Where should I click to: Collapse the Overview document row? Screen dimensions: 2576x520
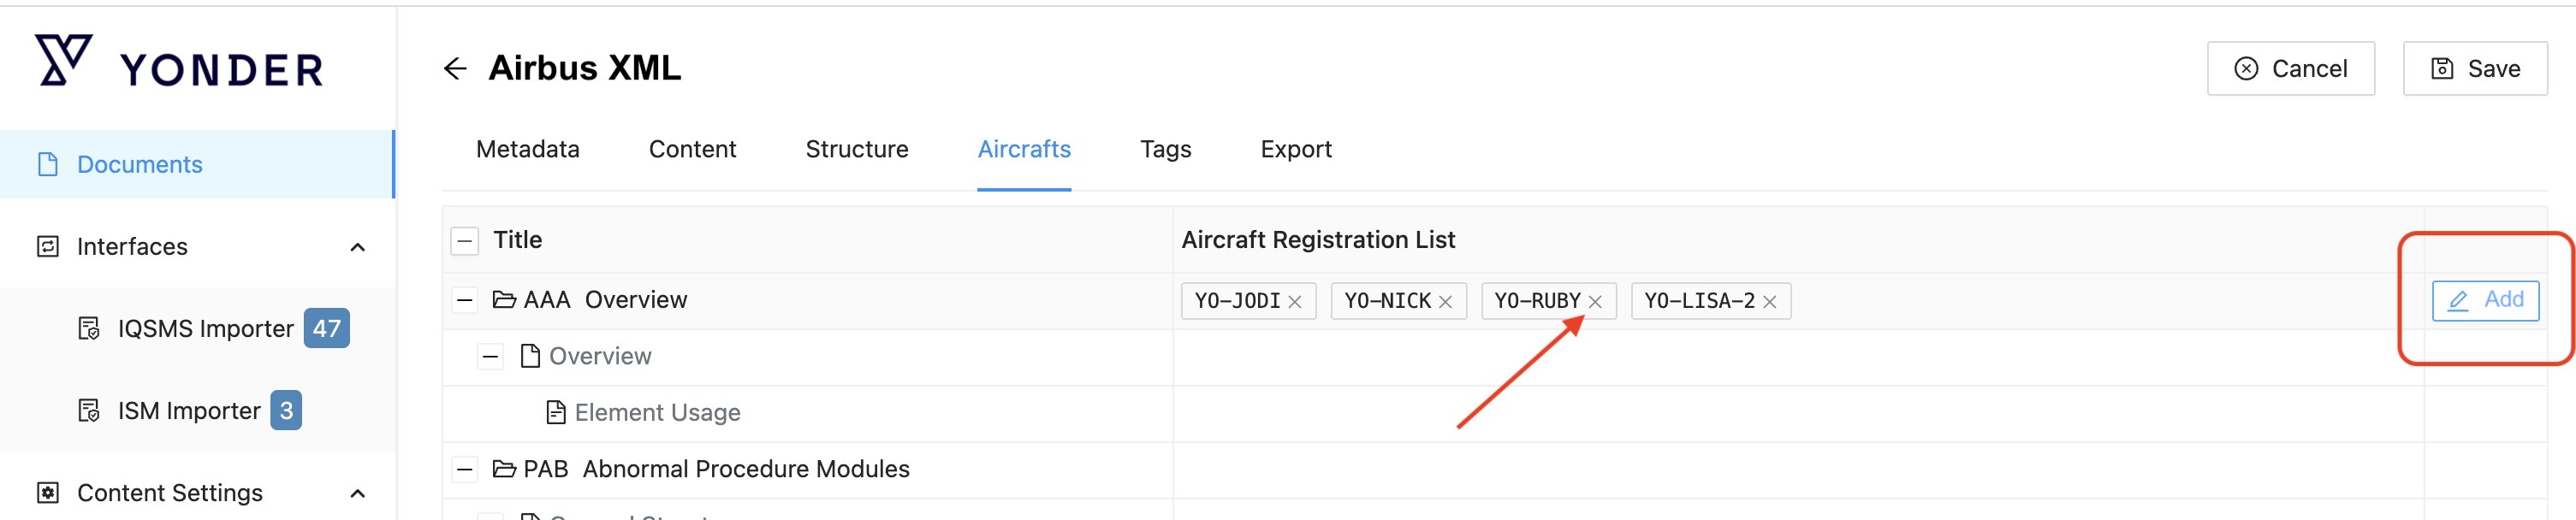pyautogui.click(x=490, y=357)
